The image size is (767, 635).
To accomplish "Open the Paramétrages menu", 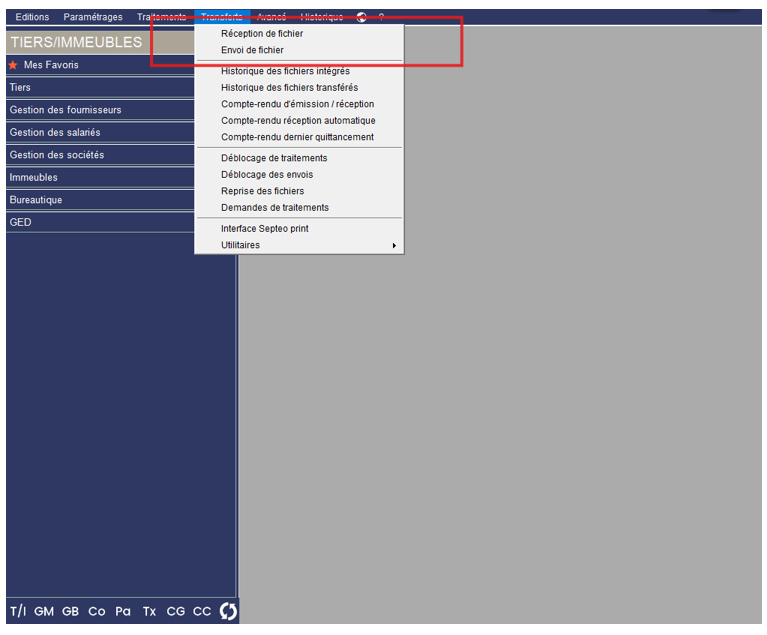I will (x=93, y=17).
